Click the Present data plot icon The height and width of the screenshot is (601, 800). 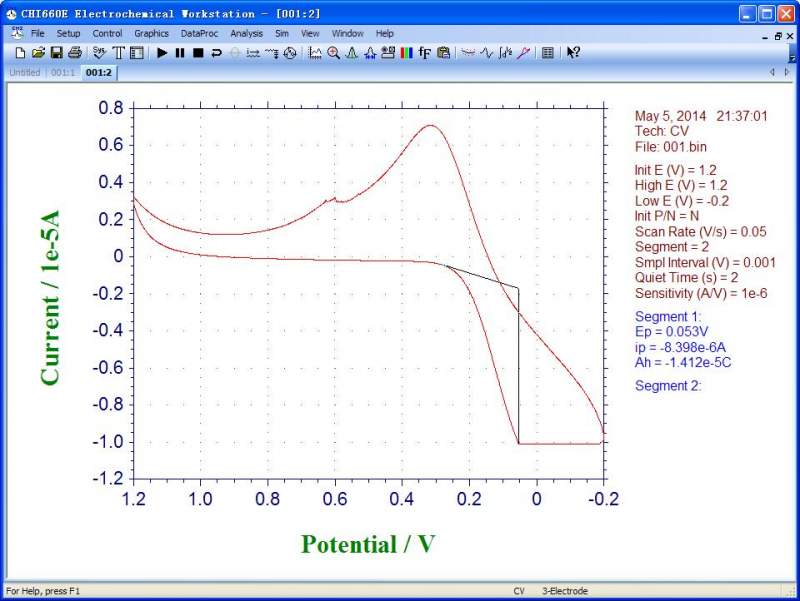pos(315,53)
